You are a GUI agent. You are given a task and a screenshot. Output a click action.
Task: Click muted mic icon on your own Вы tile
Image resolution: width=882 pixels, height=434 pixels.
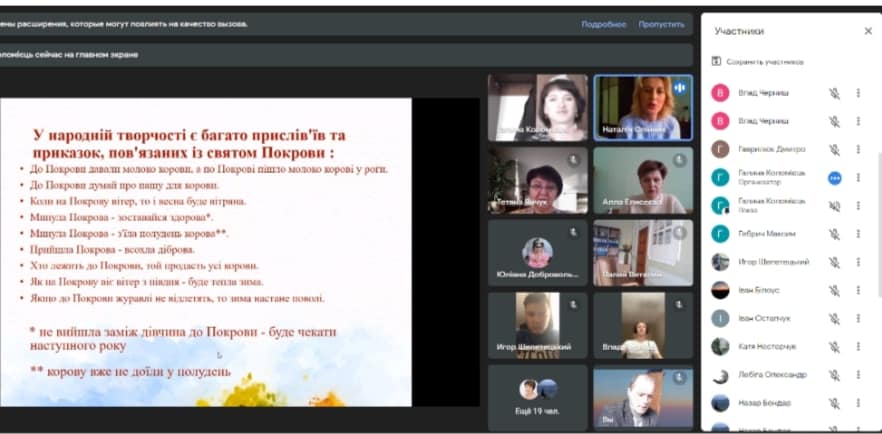680,378
